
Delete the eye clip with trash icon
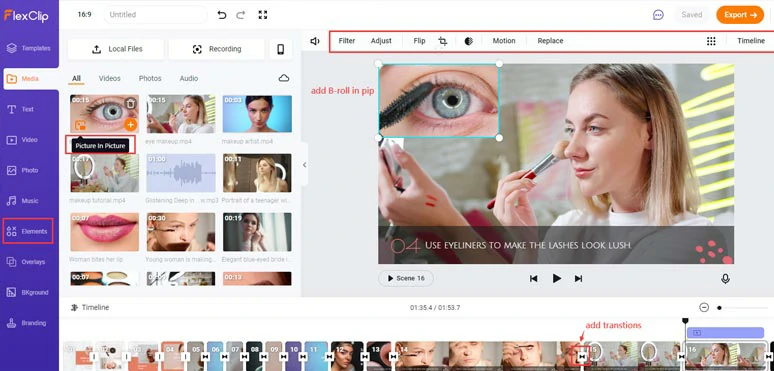click(x=130, y=104)
